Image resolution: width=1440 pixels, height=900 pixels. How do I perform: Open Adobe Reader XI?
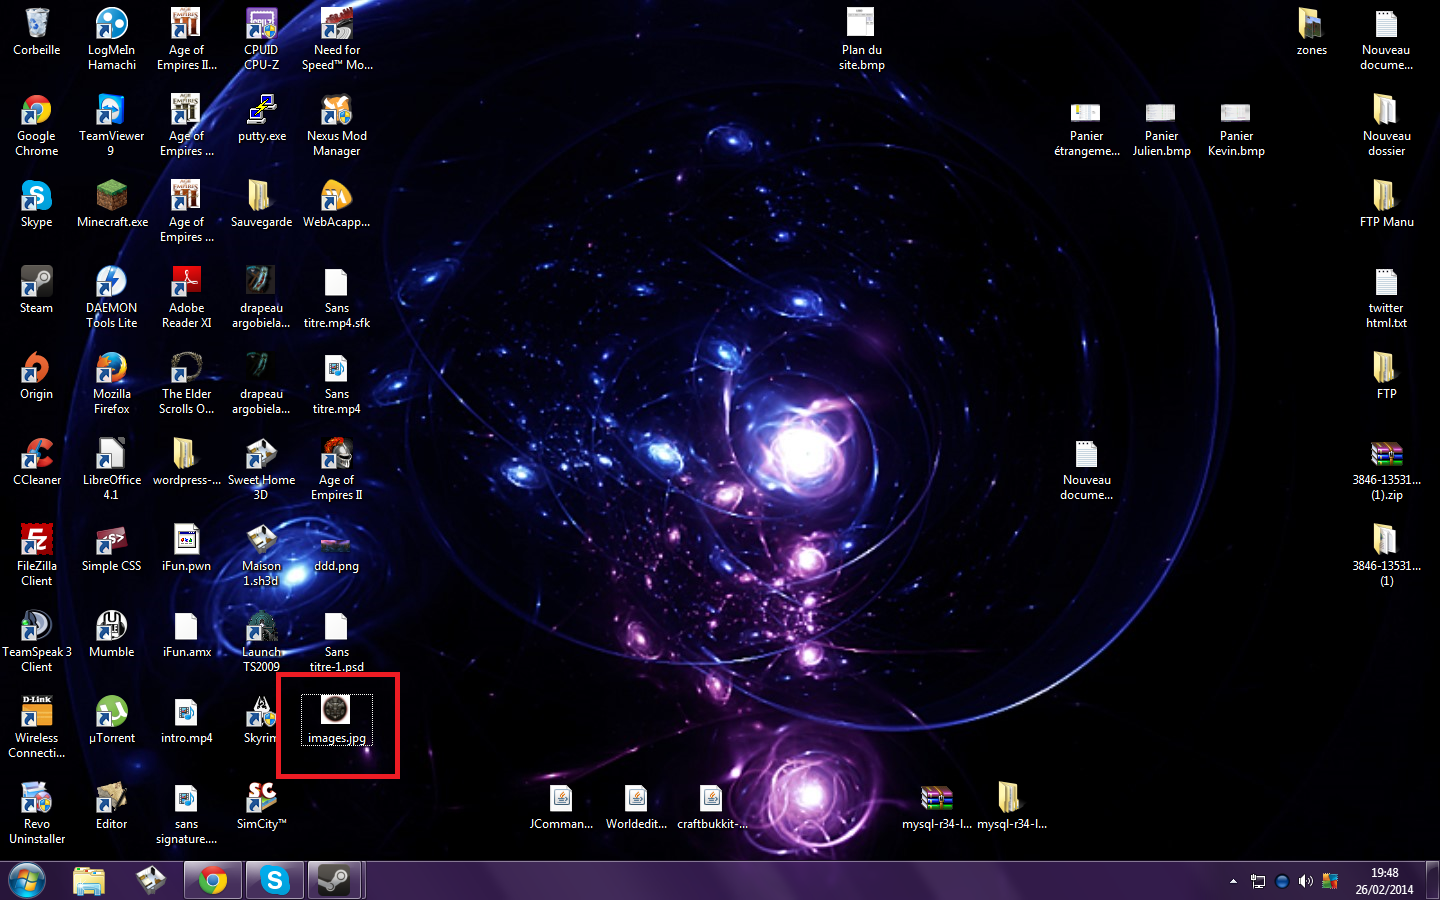[x=187, y=297]
